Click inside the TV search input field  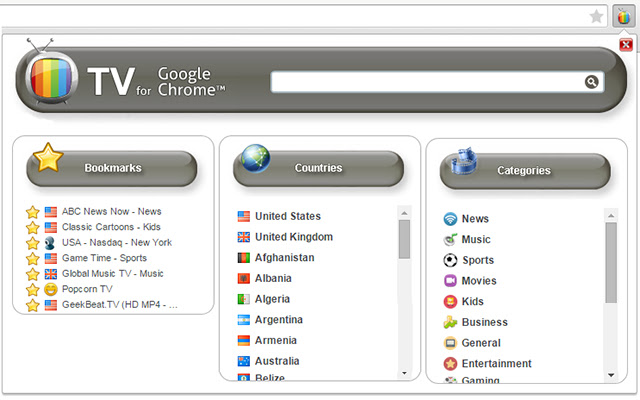(x=427, y=82)
